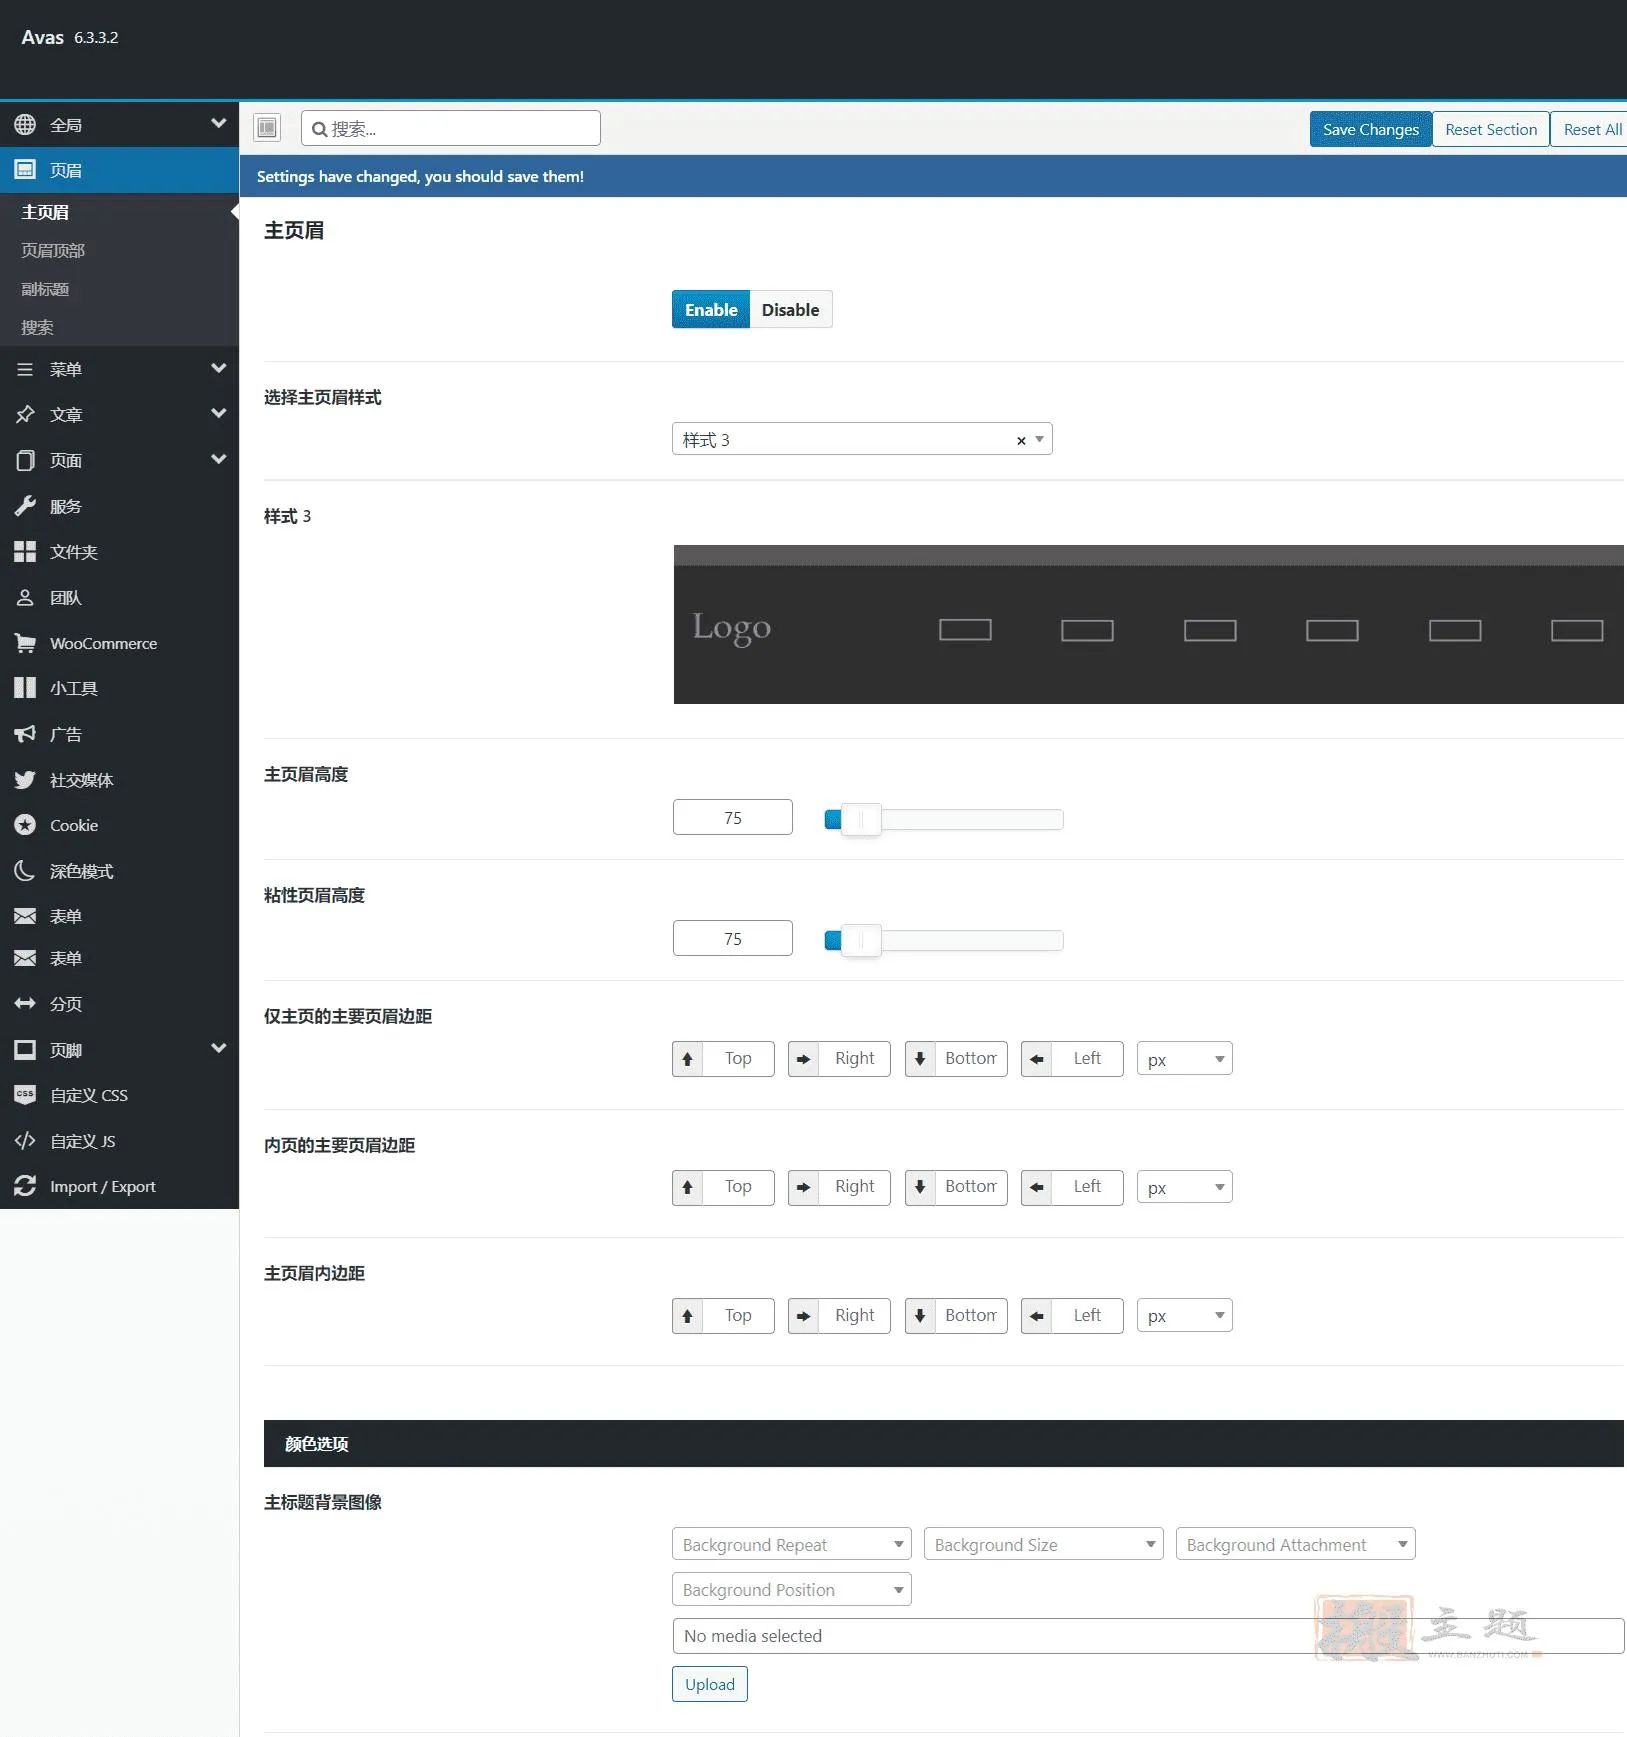Click the code icon beside 自定义 JS
Image resolution: width=1627 pixels, height=1737 pixels.
[25, 1141]
